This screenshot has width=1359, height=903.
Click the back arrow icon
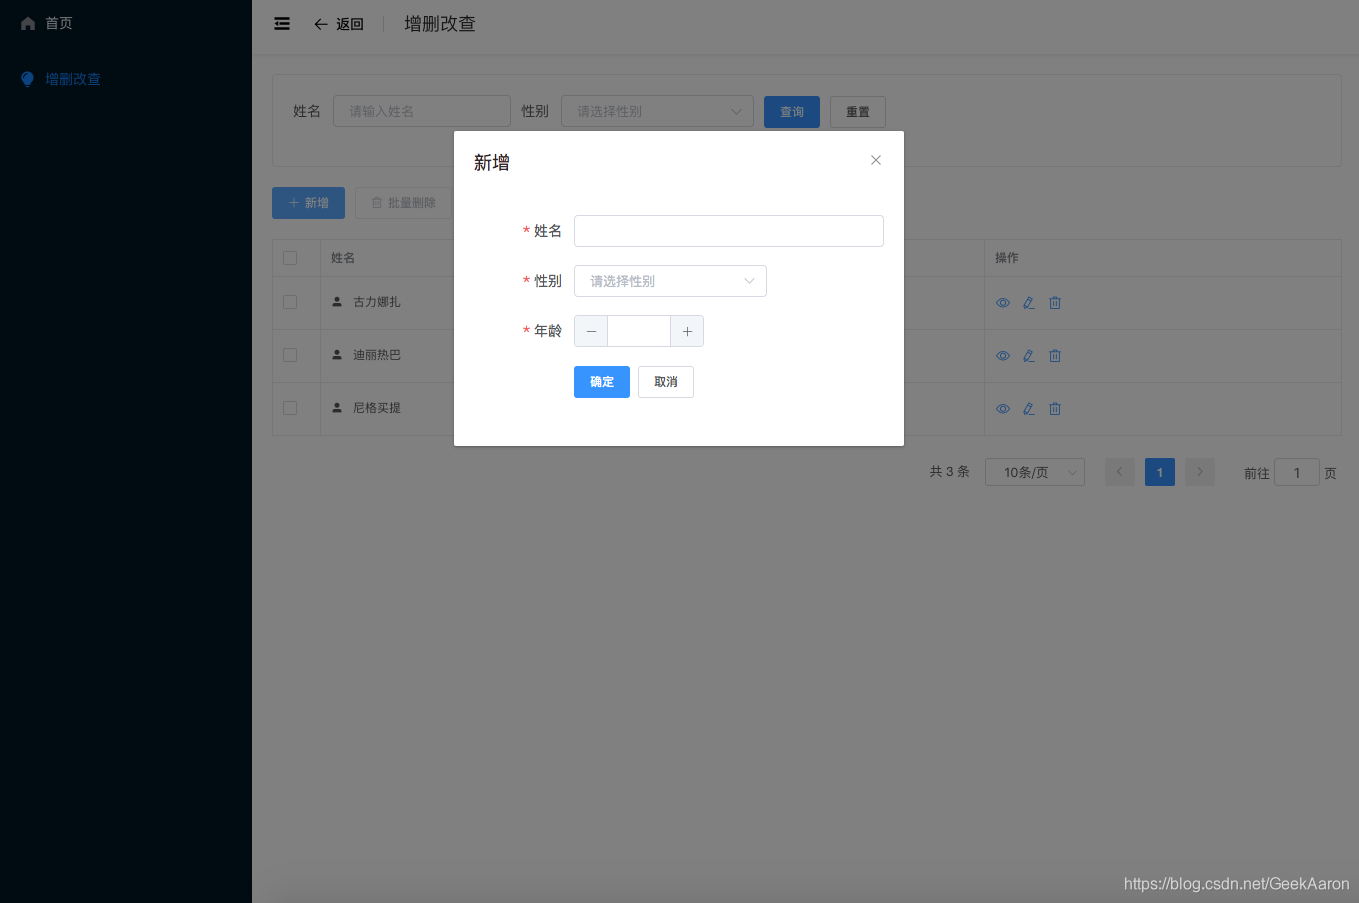tap(321, 24)
